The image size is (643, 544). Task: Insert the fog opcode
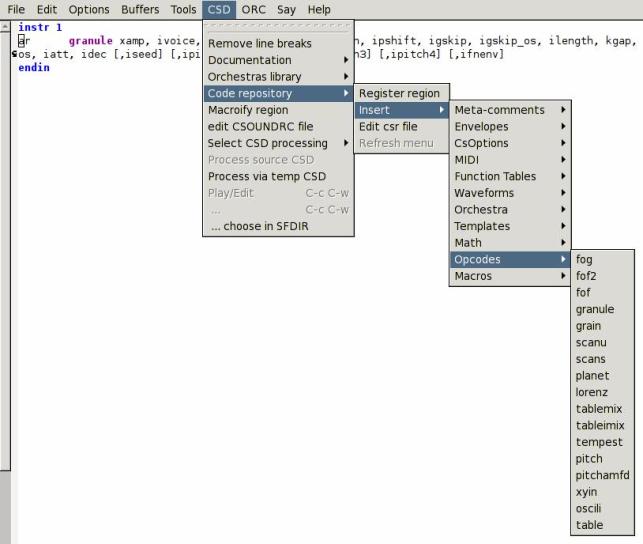[x=602, y=259]
